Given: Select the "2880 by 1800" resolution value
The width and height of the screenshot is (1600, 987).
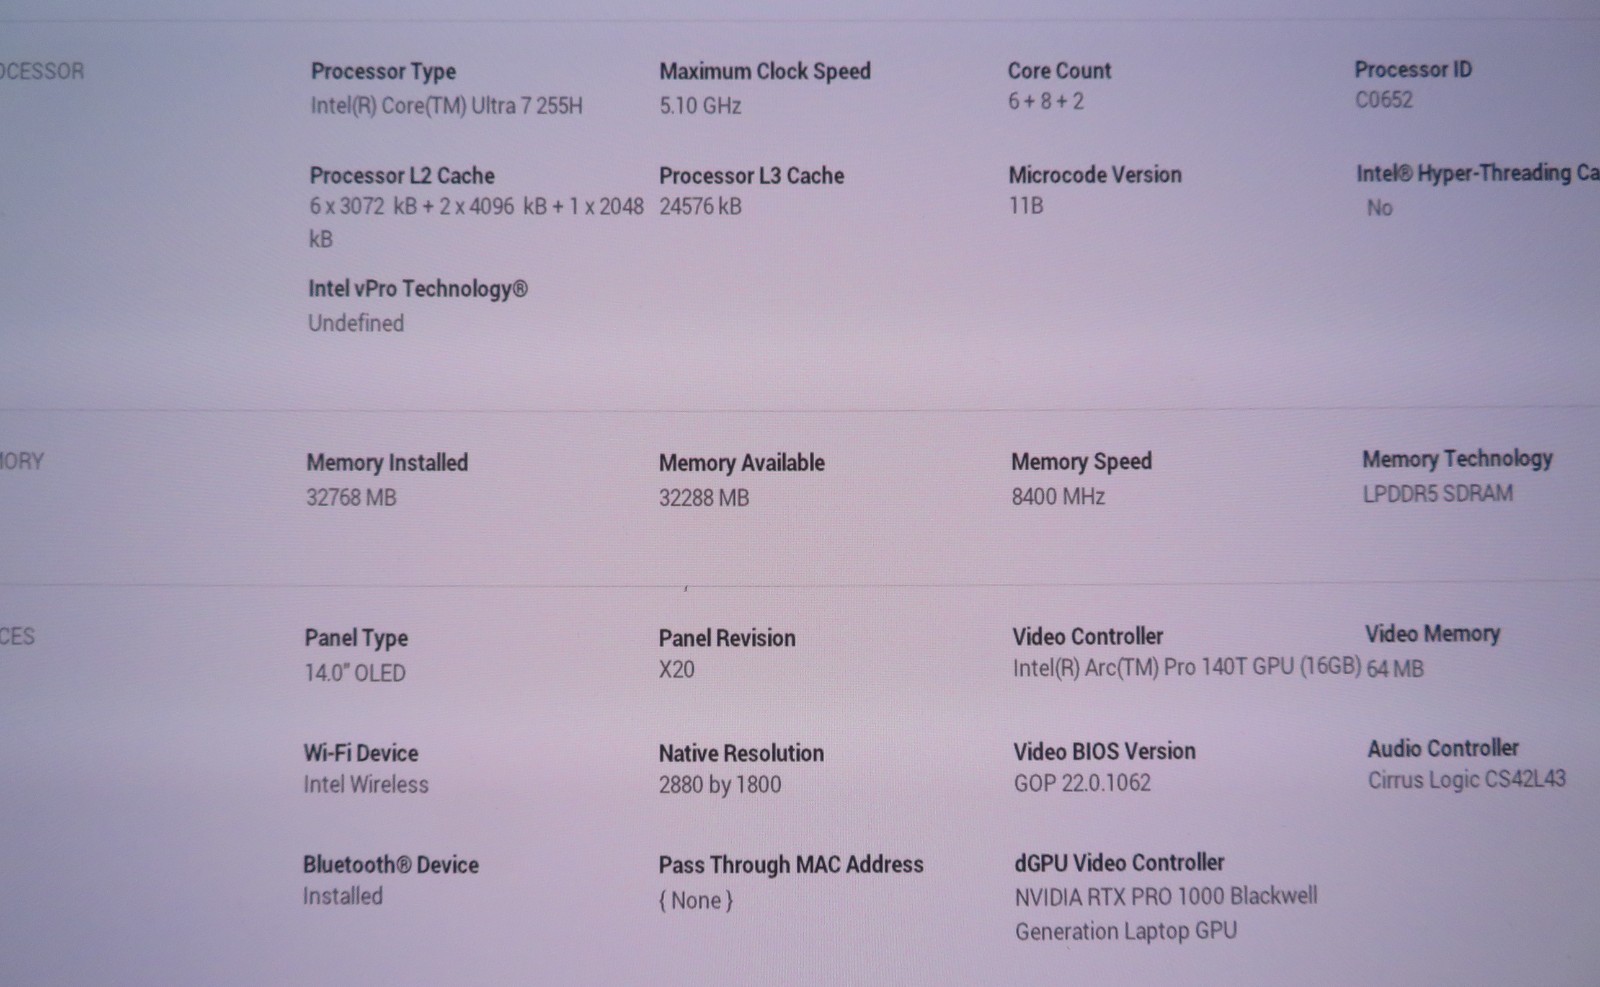Looking at the screenshot, I should tap(720, 785).
